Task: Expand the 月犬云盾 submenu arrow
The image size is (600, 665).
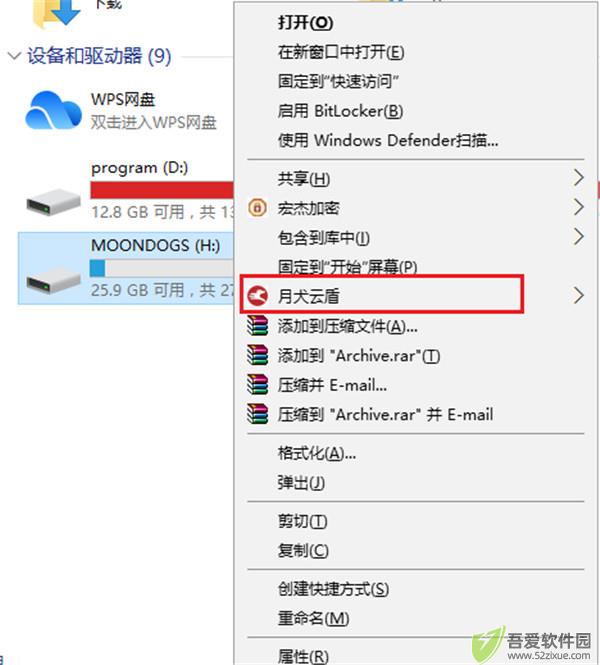Action: (x=579, y=296)
